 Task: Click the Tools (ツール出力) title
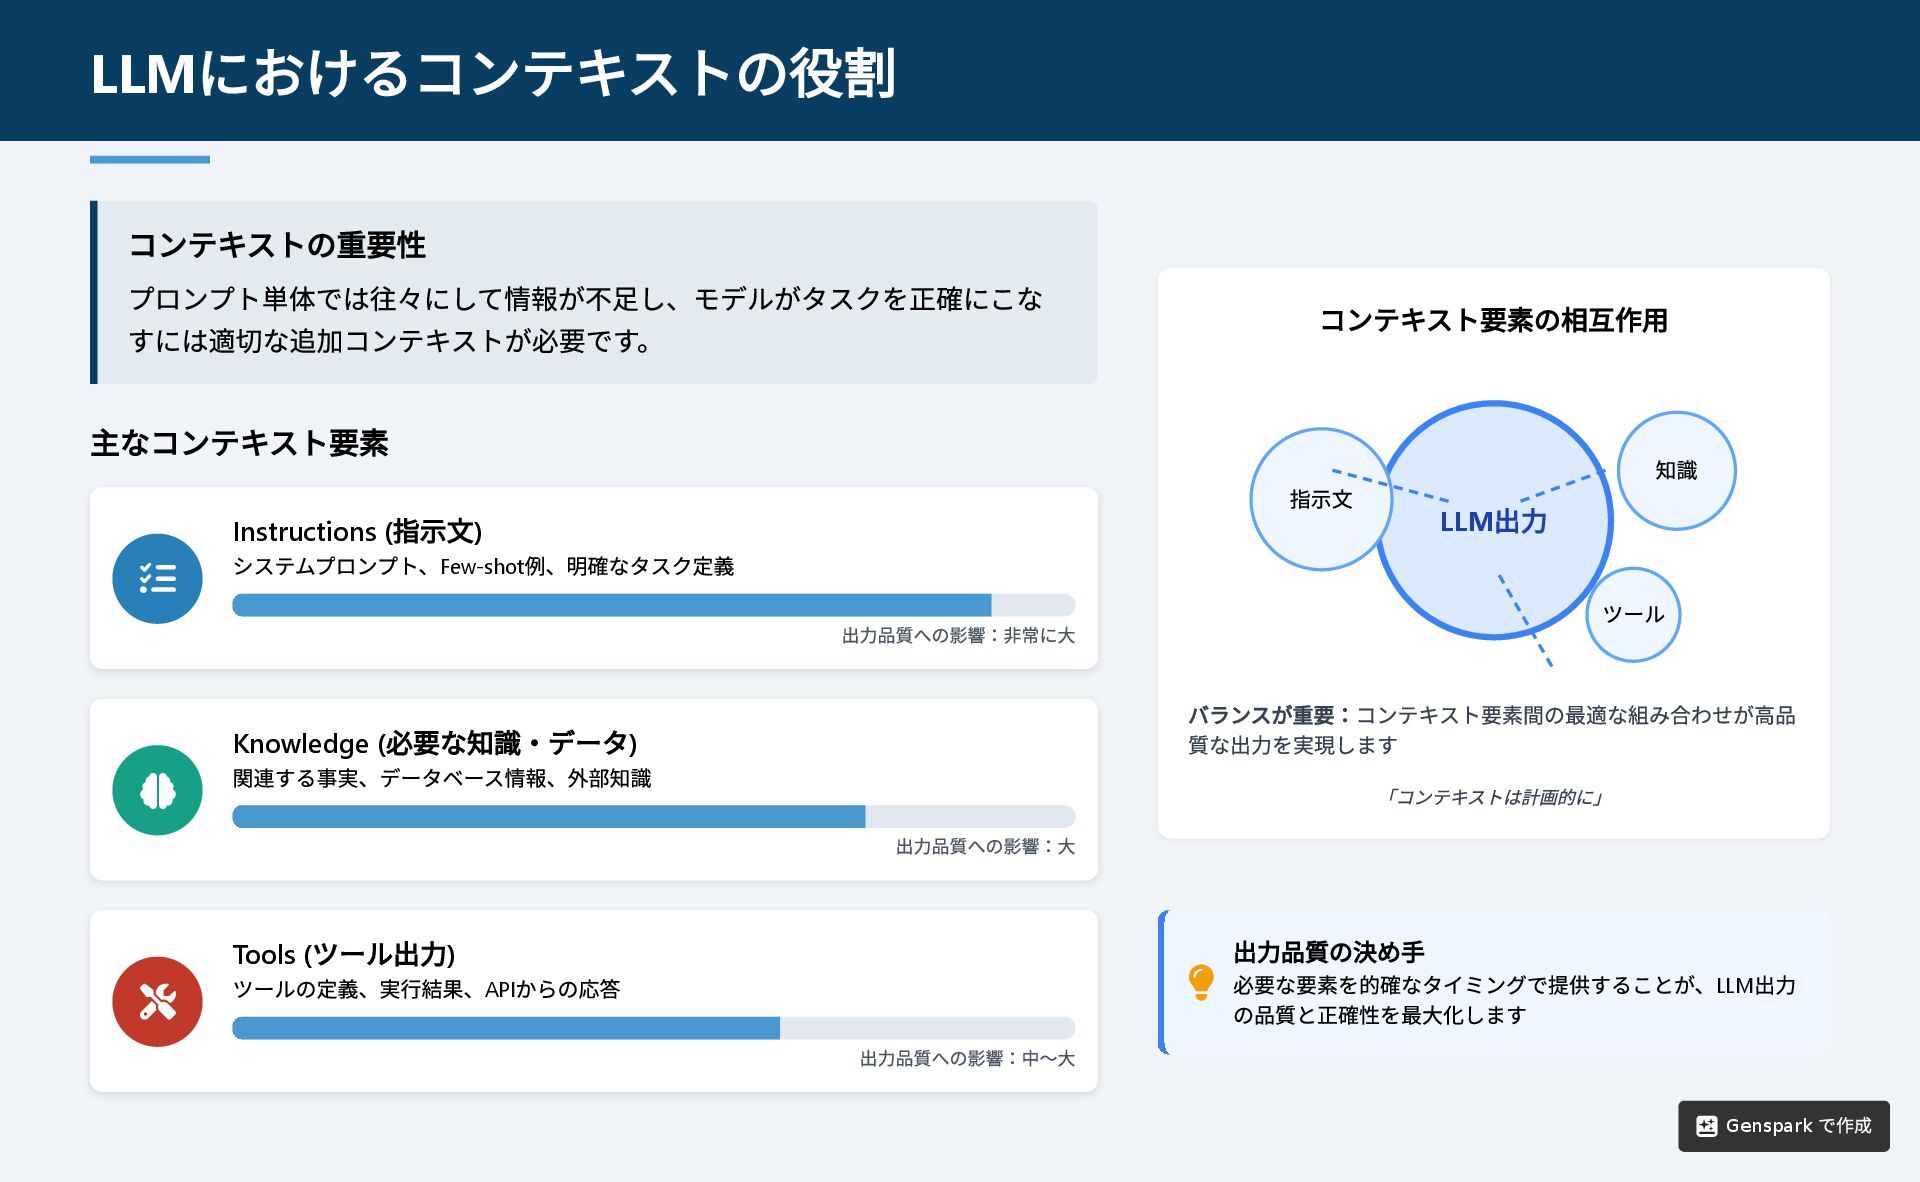344,954
